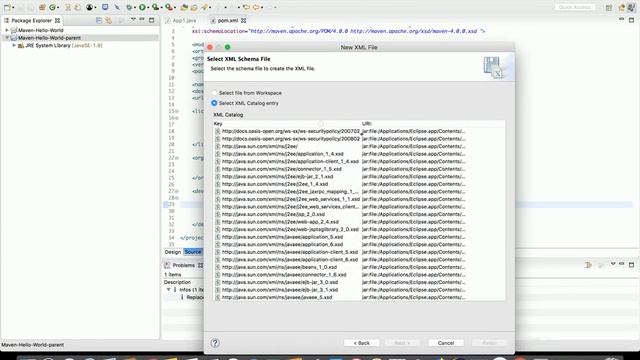The width and height of the screenshot is (640, 360).
Task: Open the Problems view menu triangle
Action: pos(613,264)
